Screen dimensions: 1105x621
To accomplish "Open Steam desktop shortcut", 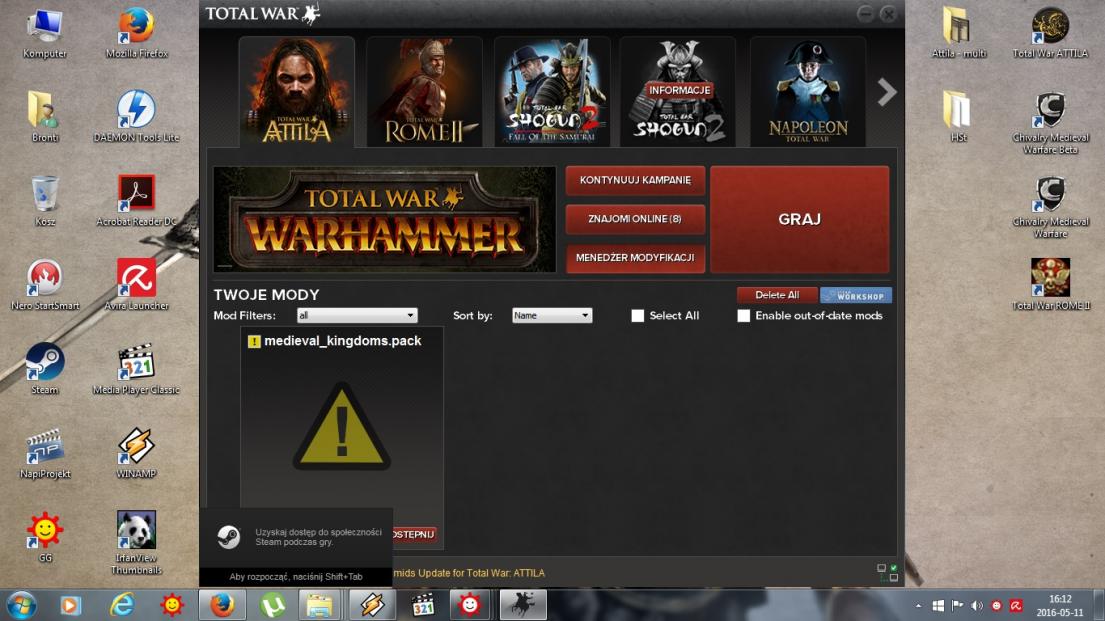I will point(45,366).
